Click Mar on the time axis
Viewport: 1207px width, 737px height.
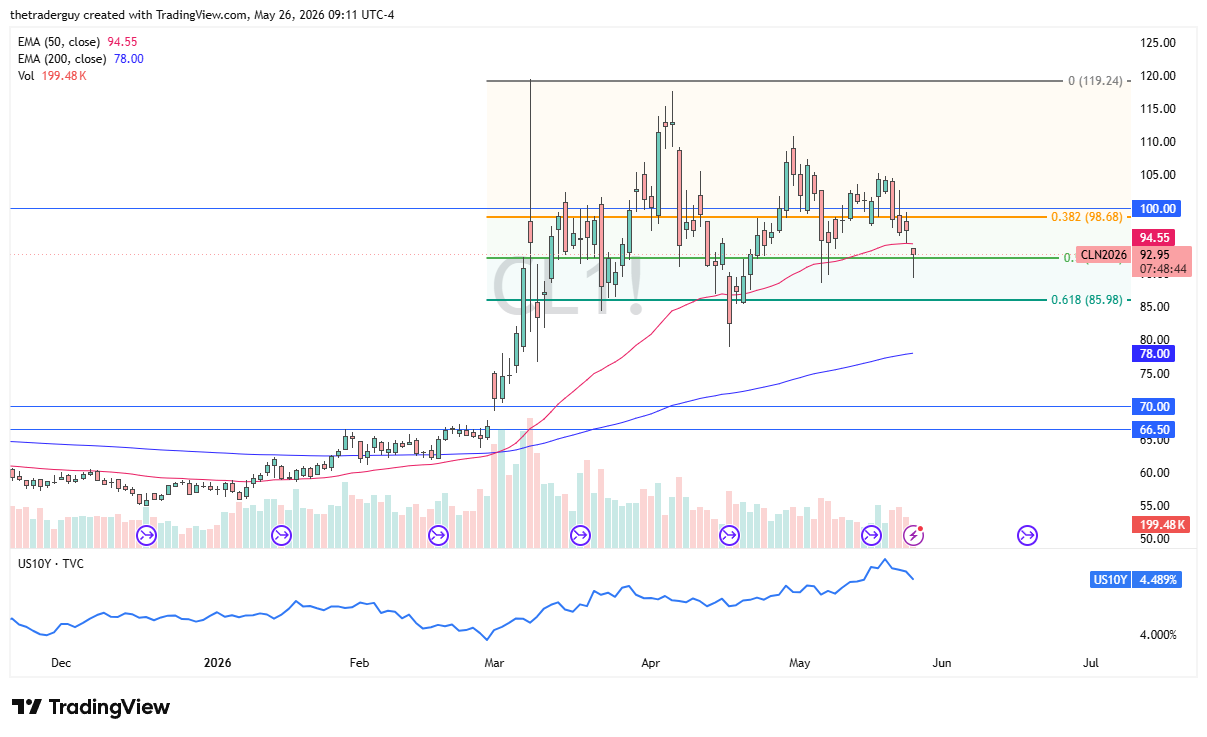pyautogui.click(x=494, y=662)
